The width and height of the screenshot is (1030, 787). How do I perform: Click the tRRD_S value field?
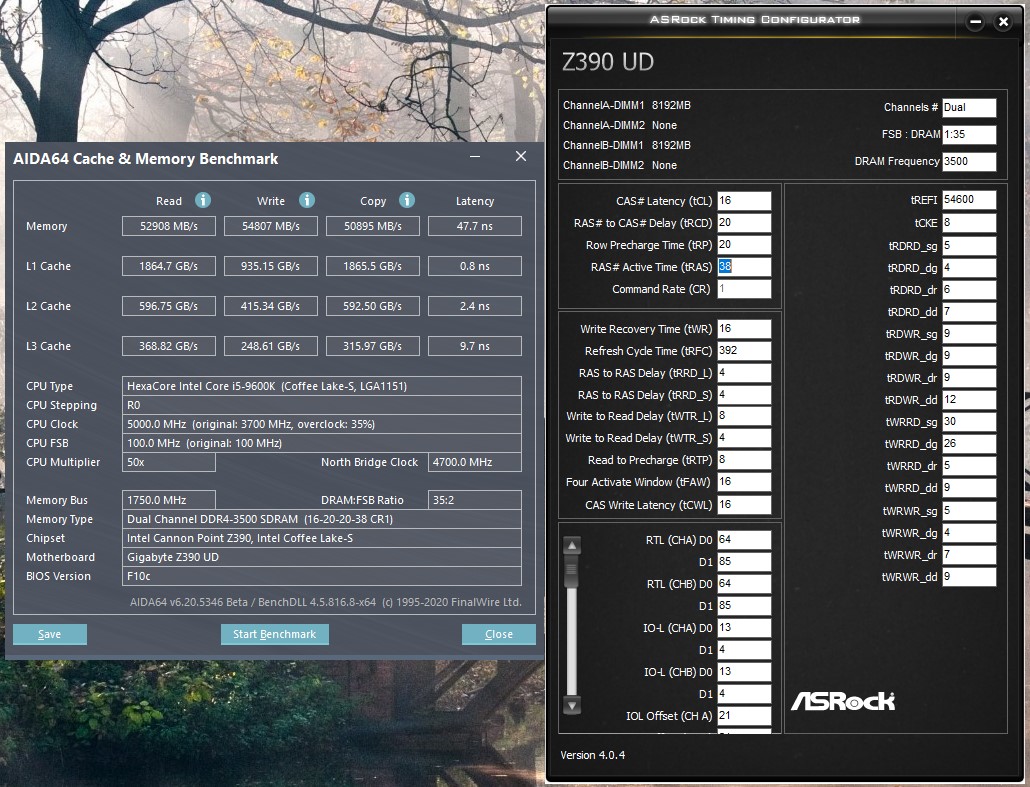[x=744, y=395]
